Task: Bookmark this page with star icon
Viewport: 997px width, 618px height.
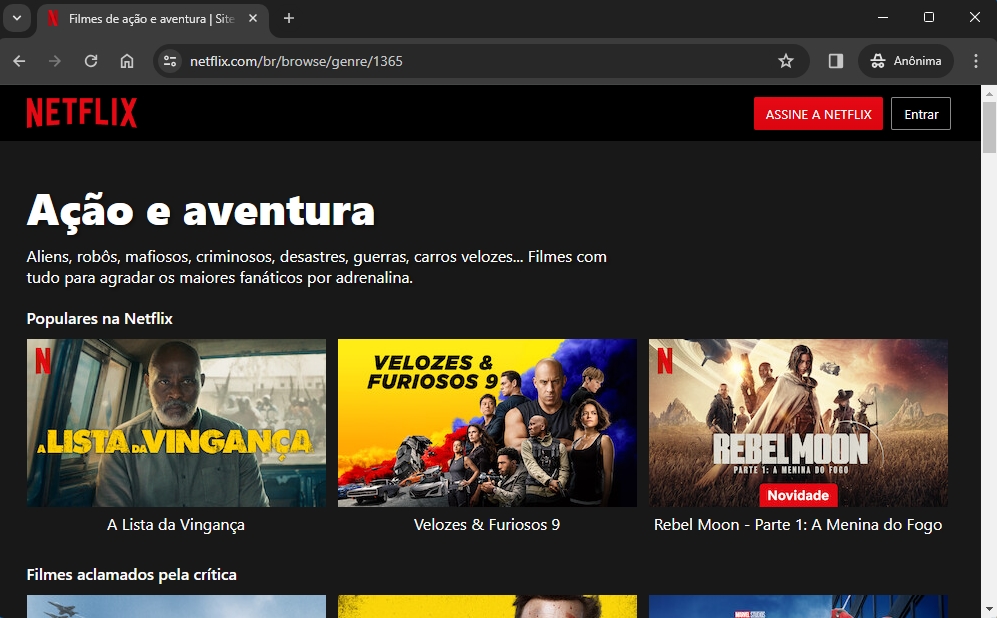Action: click(x=786, y=61)
